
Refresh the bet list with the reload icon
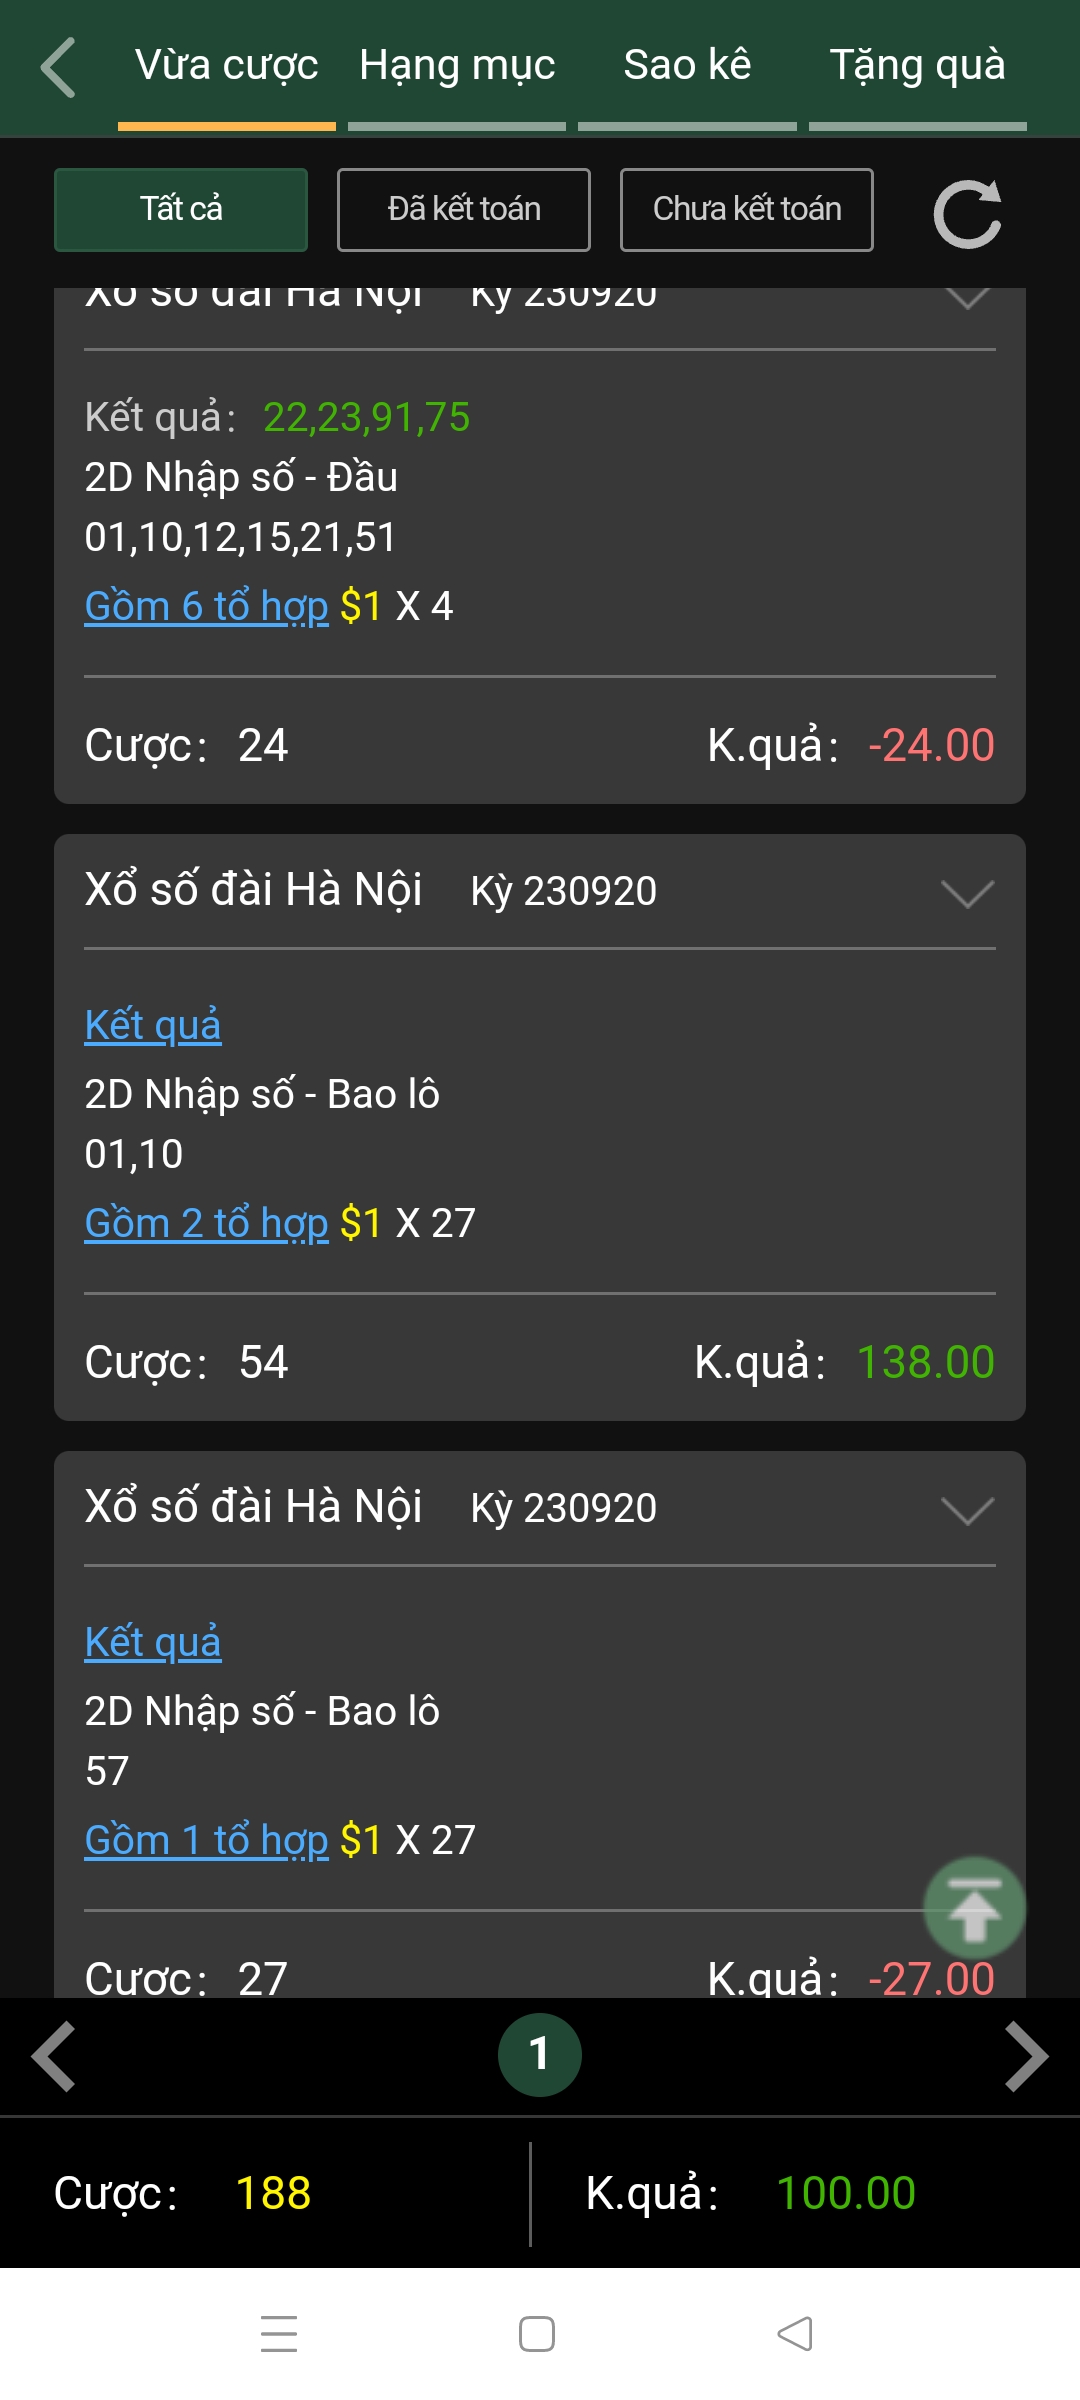pos(967,213)
